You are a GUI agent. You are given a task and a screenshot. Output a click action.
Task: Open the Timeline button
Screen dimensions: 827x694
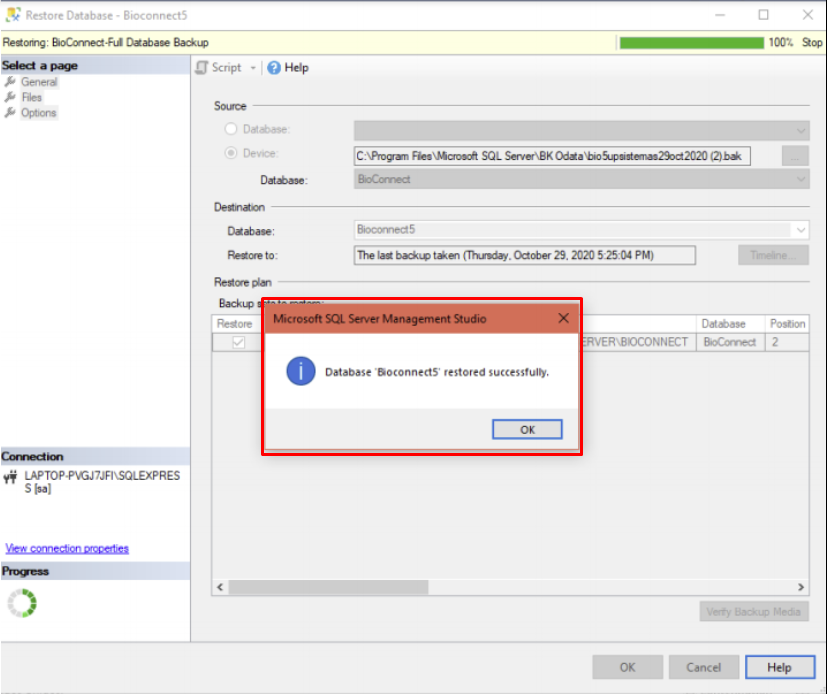(773, 255)
